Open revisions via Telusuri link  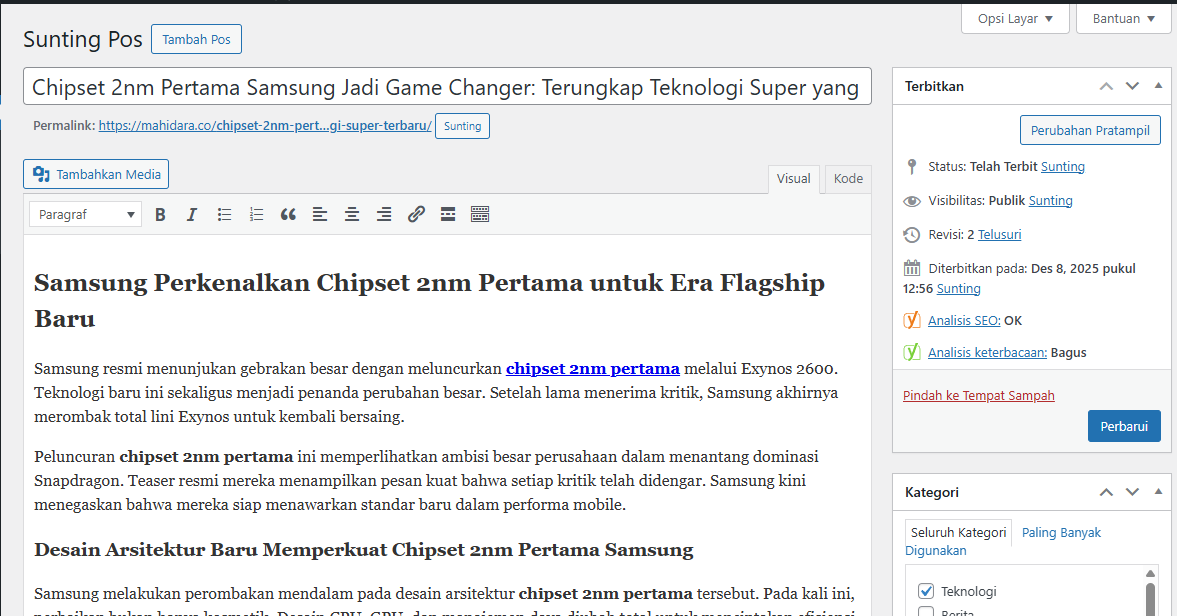(x=999, y=234)
